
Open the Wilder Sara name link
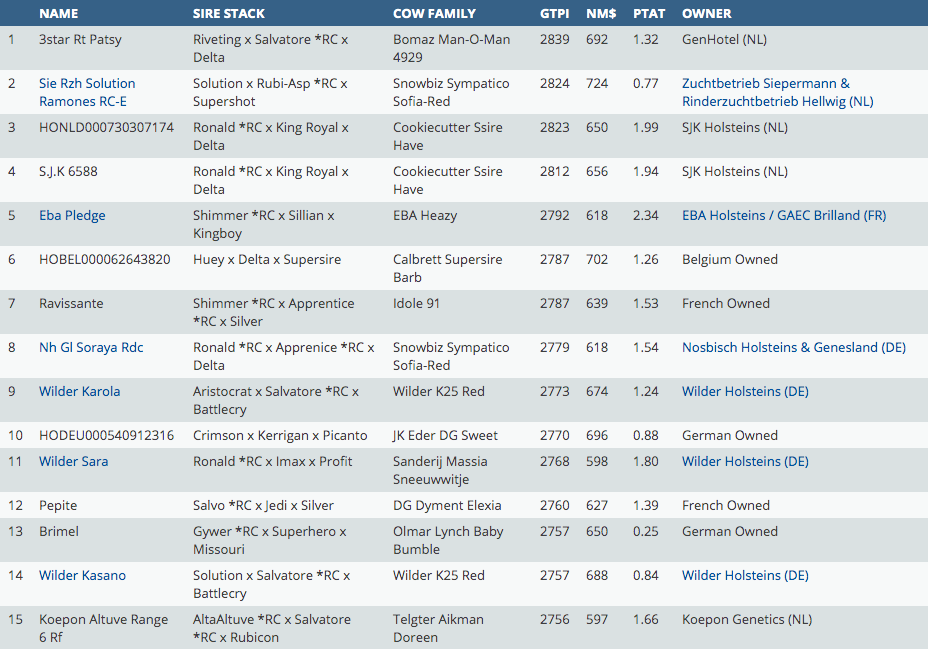(x=73, y=461)
